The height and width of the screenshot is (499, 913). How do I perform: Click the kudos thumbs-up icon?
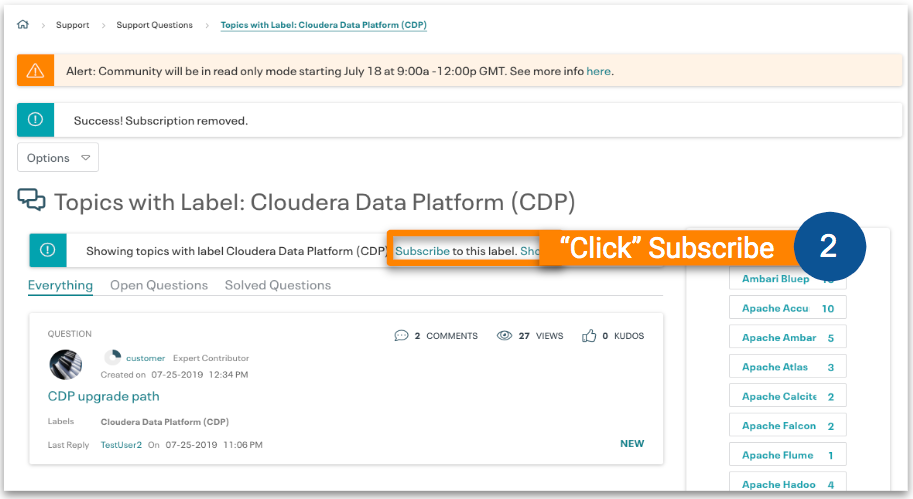tap(589, 336)
